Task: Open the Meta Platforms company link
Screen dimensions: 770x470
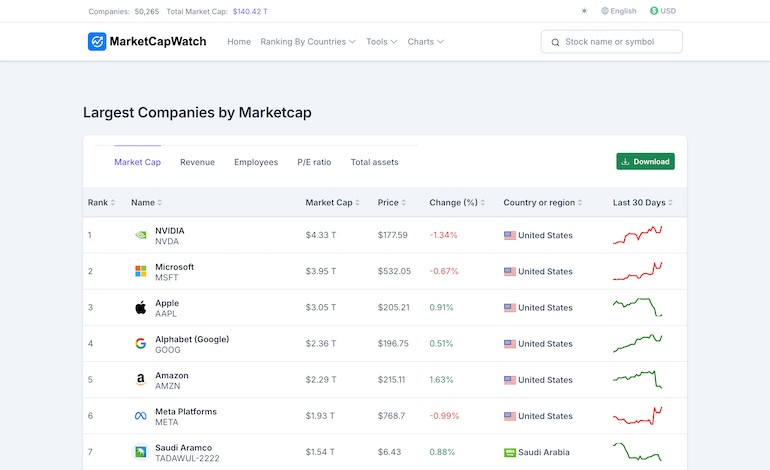Action: [186, 412]
